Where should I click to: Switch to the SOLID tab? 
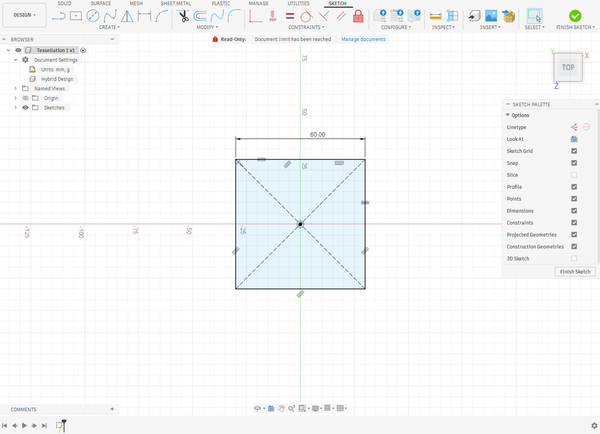click(64, 3)
